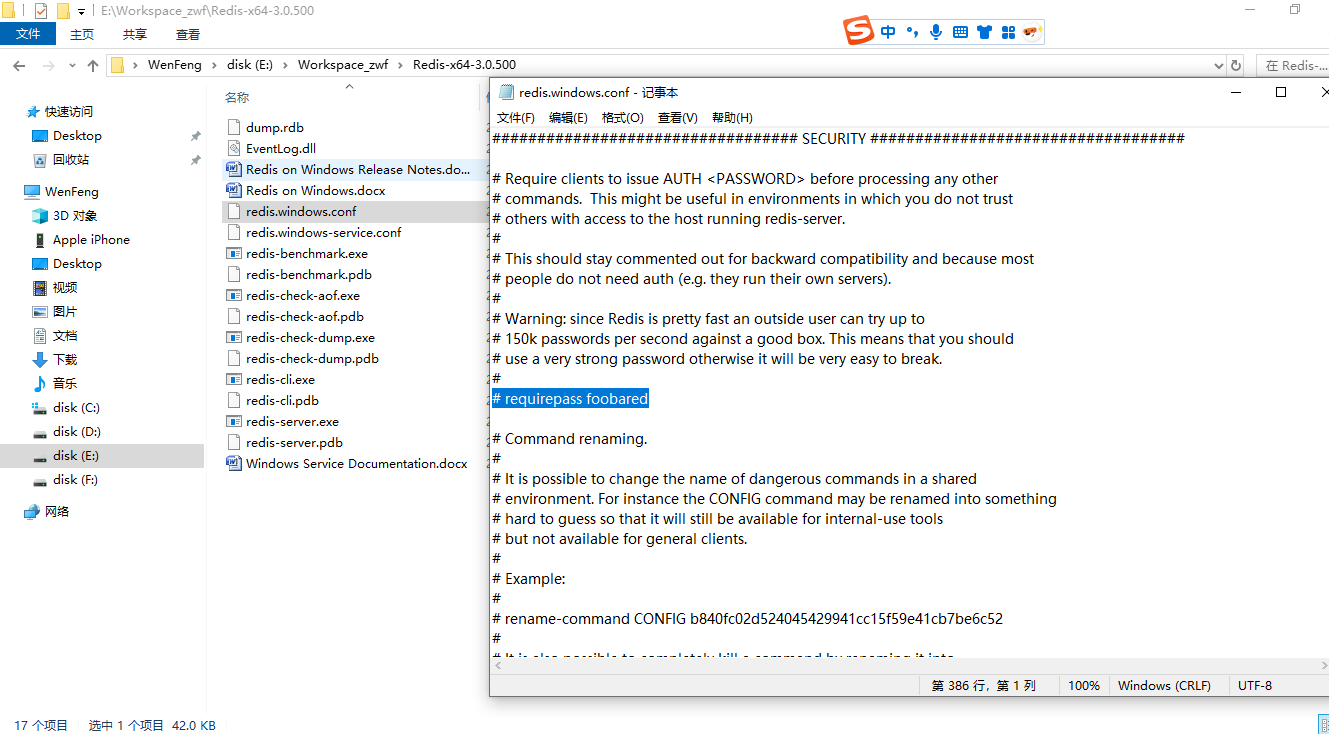Select the dump.rdb file
The image size is (1329, 734).
275,128
